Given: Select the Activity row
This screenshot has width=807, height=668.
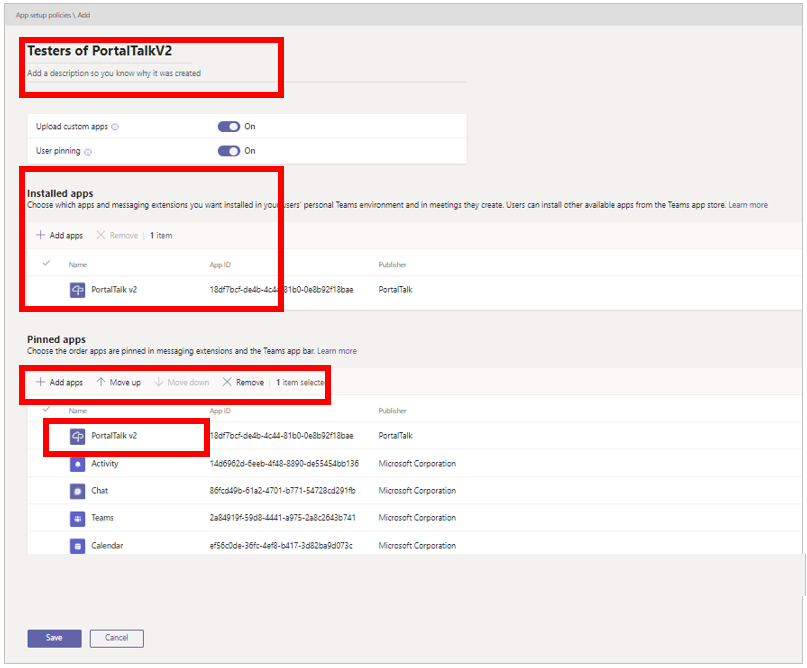Looking at the screenshot, I should (x=413, y=464).
